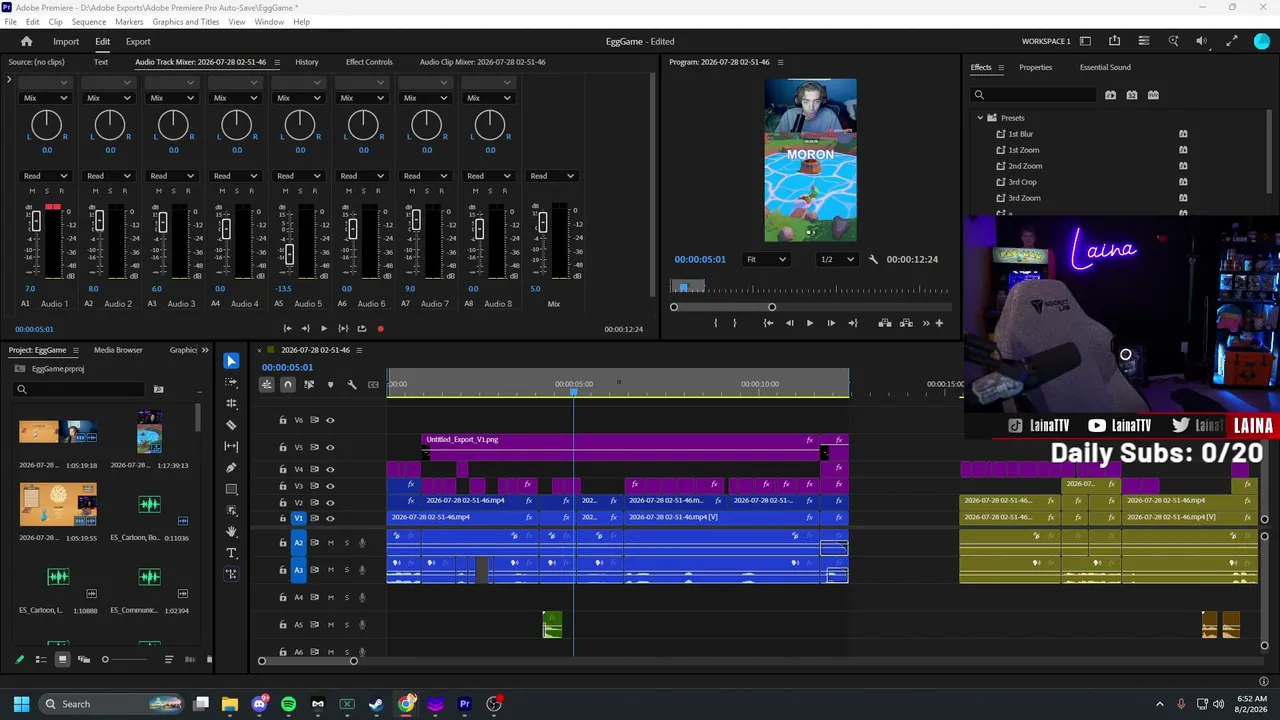Hide the V3 track output
Image resolution: width=1280 pixels, height=720 pixels.
330,486
